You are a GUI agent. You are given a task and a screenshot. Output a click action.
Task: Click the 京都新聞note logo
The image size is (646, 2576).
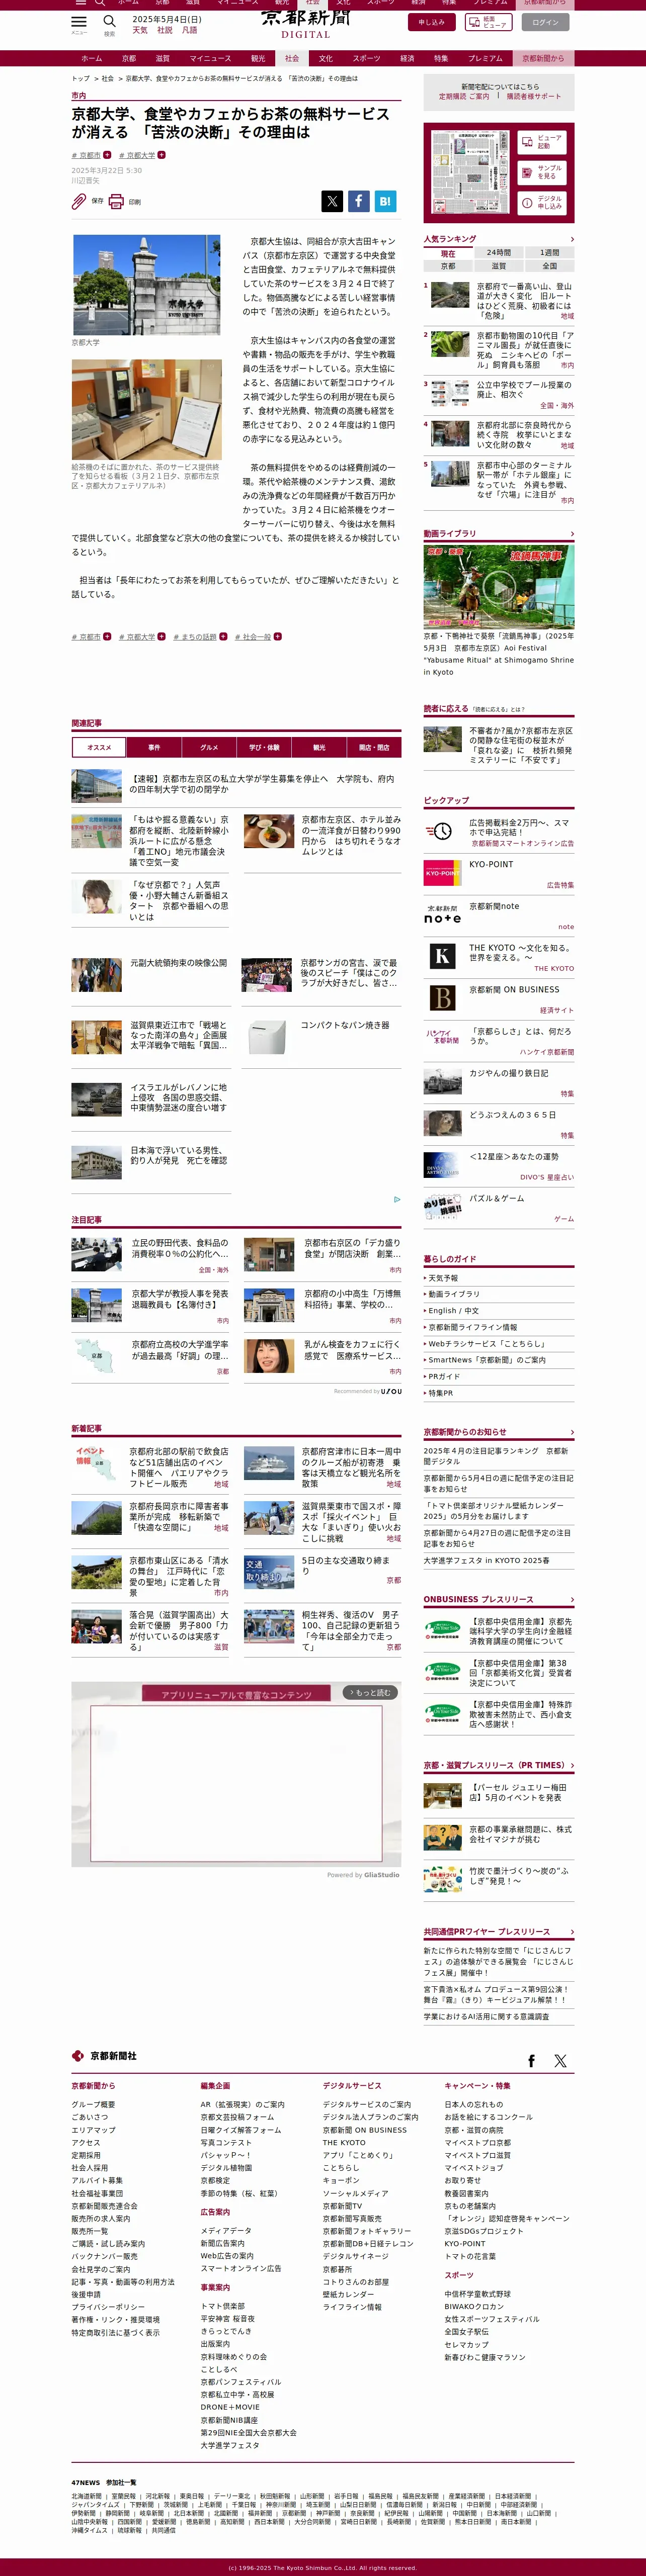(442, 913)
